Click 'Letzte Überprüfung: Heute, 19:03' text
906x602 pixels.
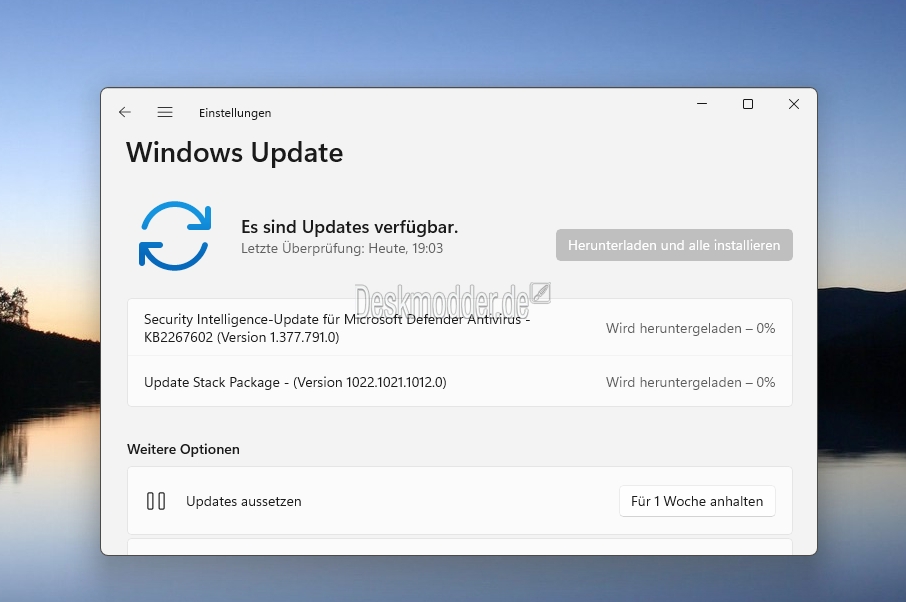pyautogui.click(x=342, y=248)
